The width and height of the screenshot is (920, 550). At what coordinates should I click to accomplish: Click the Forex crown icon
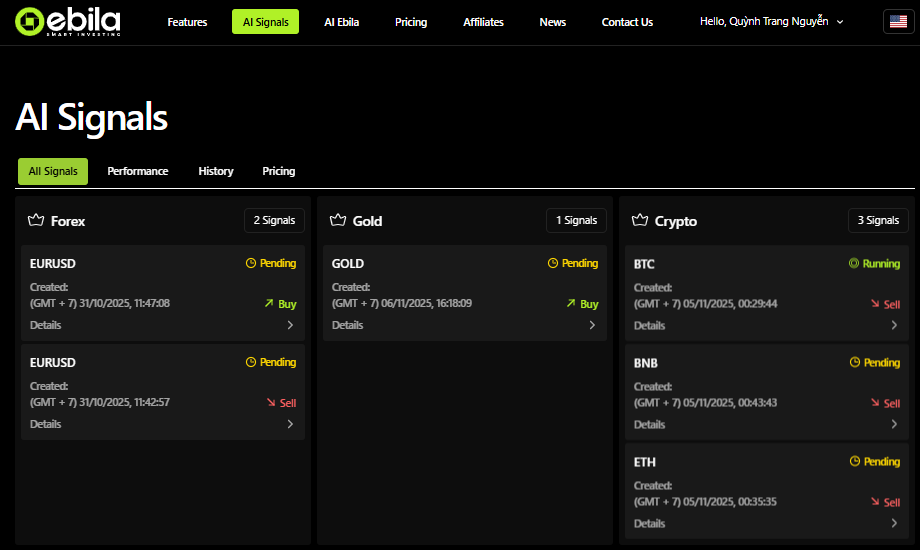click(x=36, y=221)
